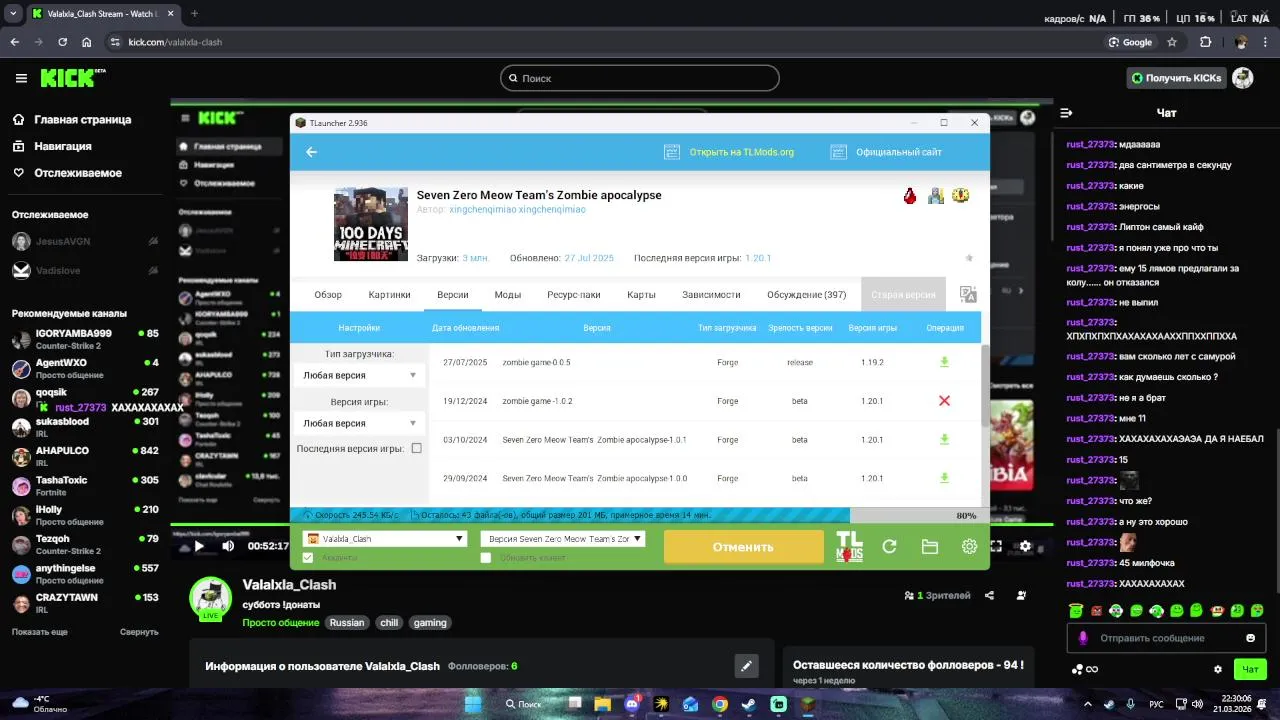Click the Kick Поиск search field
Image resolution: width=1280 pixels, height=720 pixels.
pos(640,78)
